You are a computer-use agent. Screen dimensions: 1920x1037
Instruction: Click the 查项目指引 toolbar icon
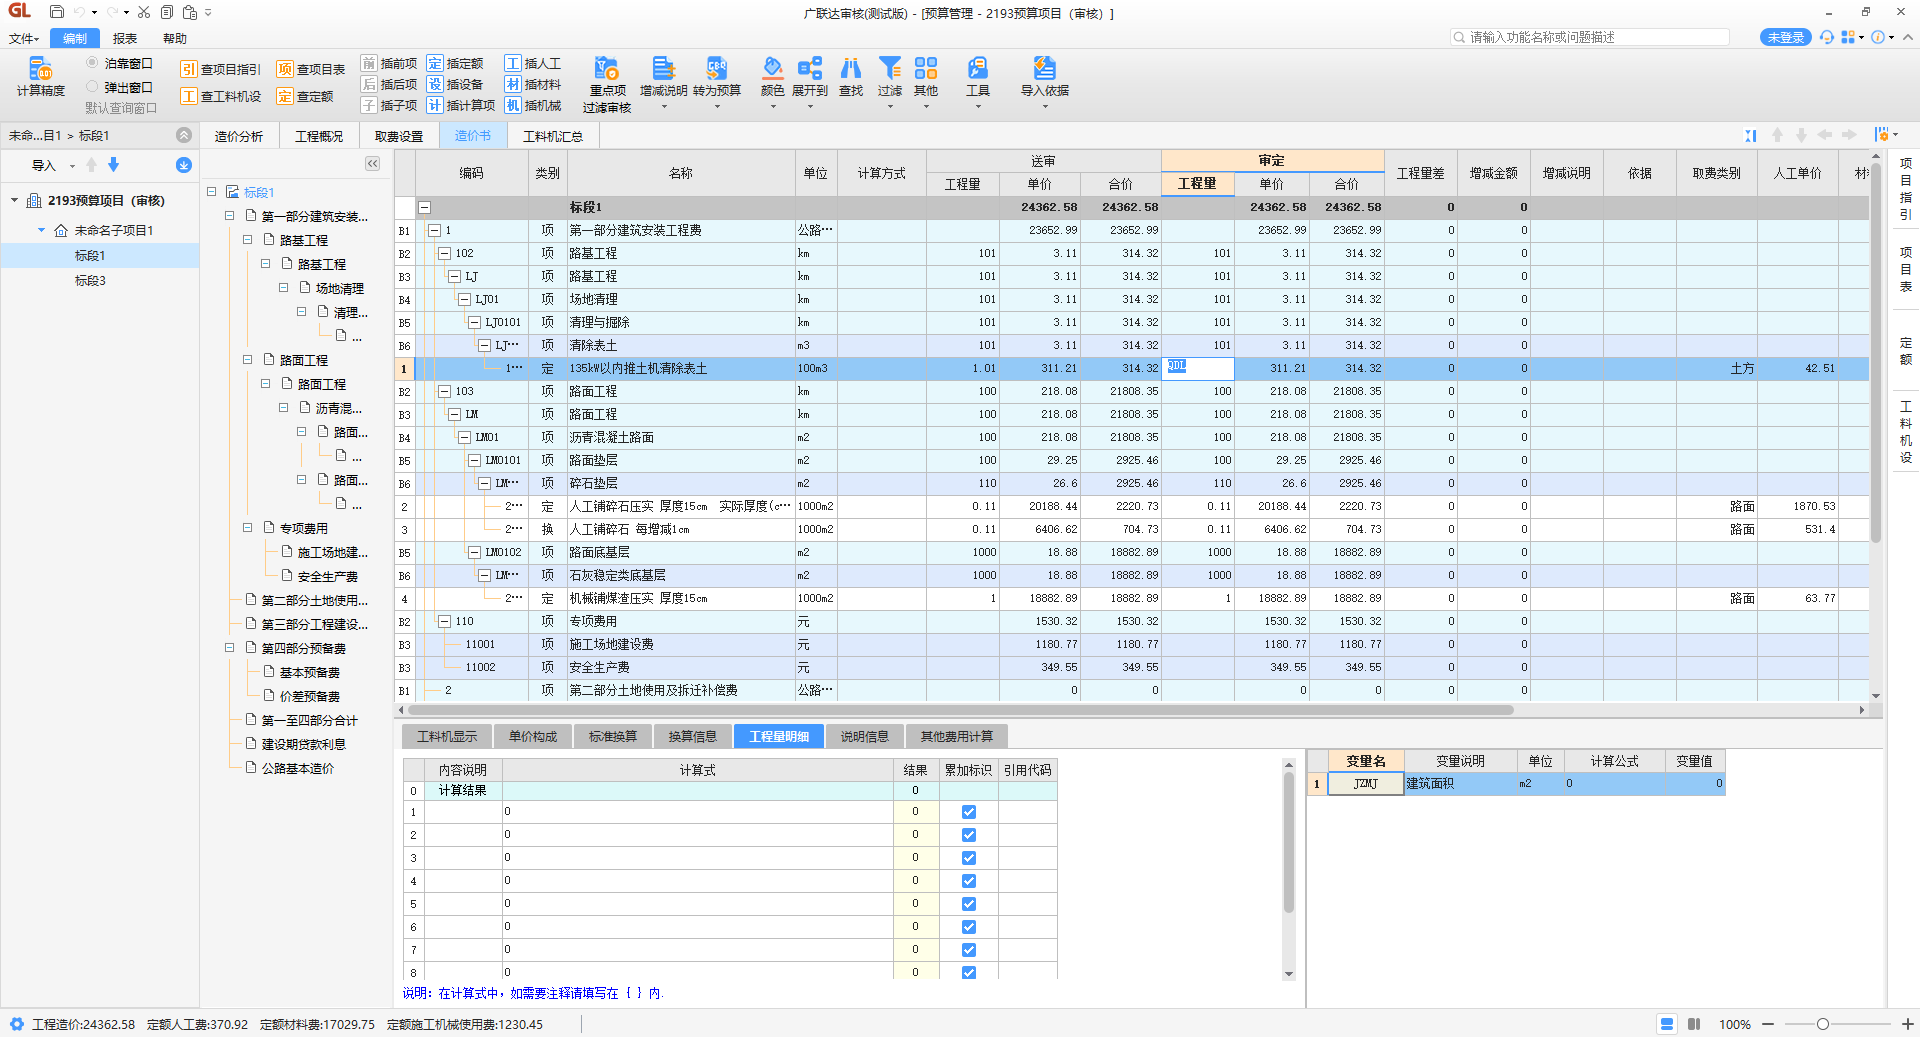click(x=220, y=69)
